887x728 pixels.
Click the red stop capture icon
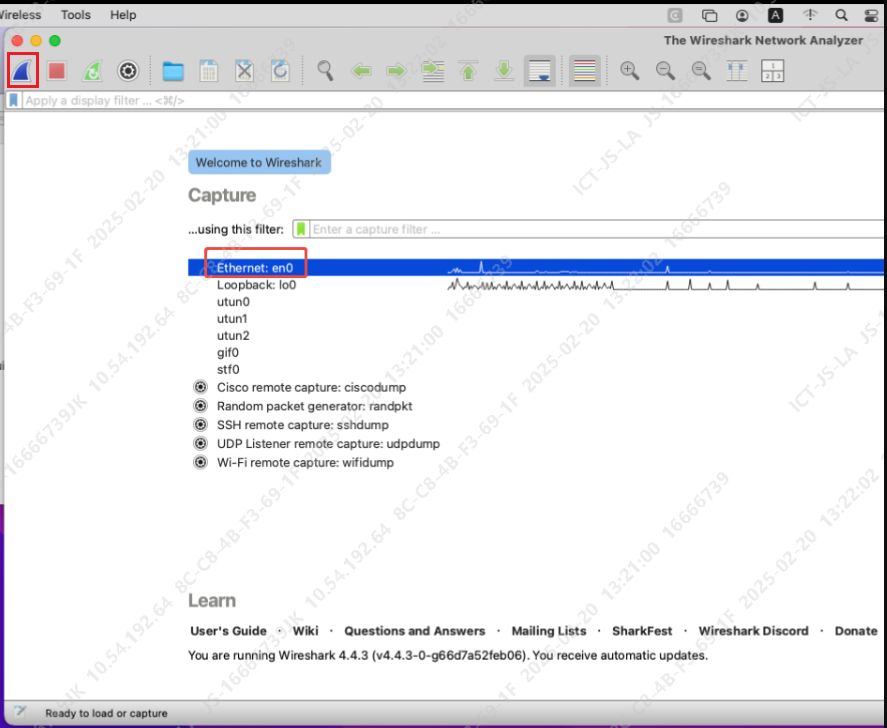(x=57, y=71)
